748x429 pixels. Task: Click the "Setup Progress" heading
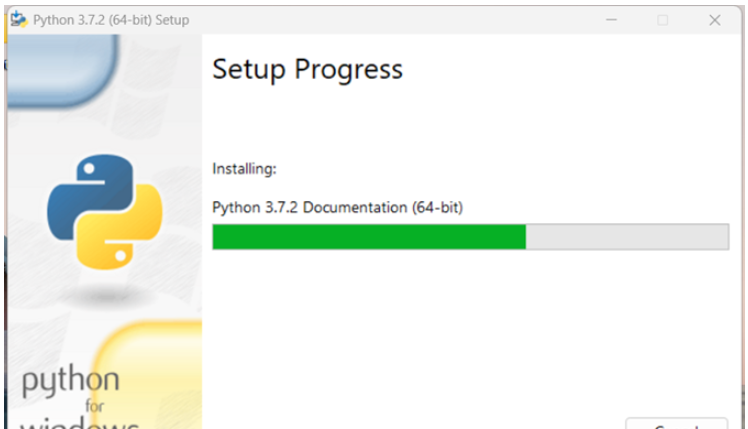307,69
